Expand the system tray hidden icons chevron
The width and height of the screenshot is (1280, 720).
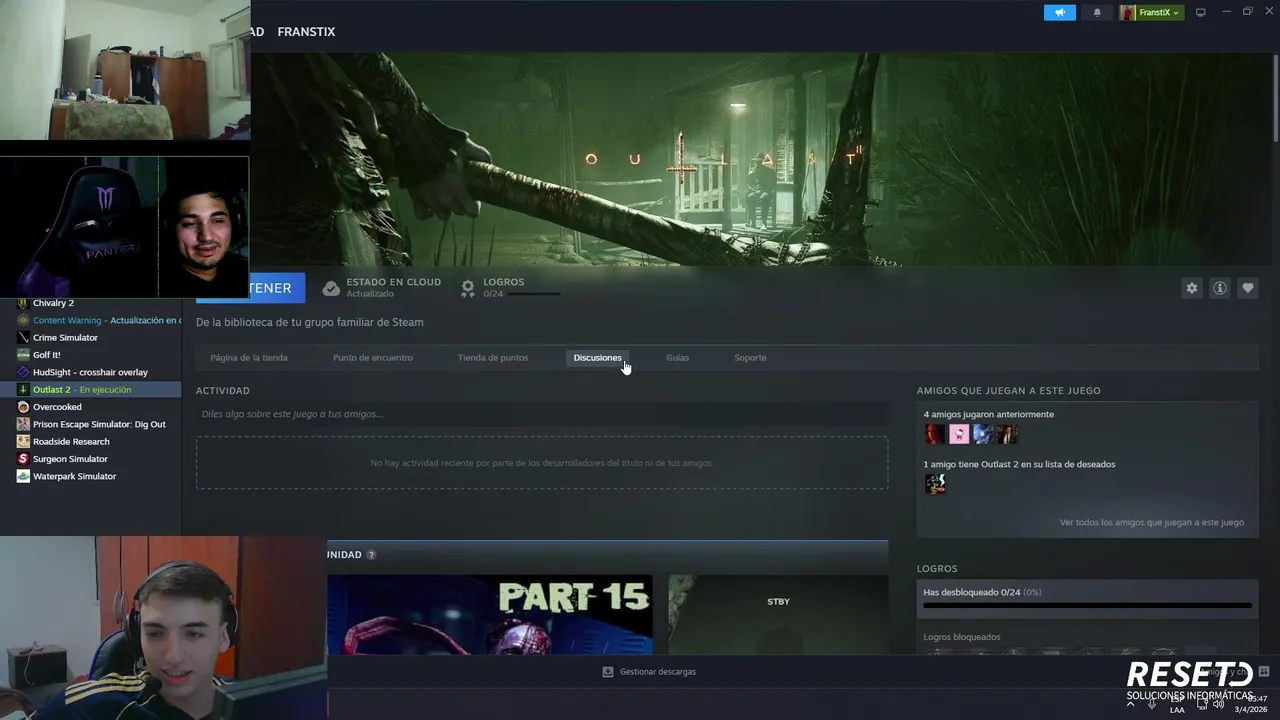(x=1131, y=704)
